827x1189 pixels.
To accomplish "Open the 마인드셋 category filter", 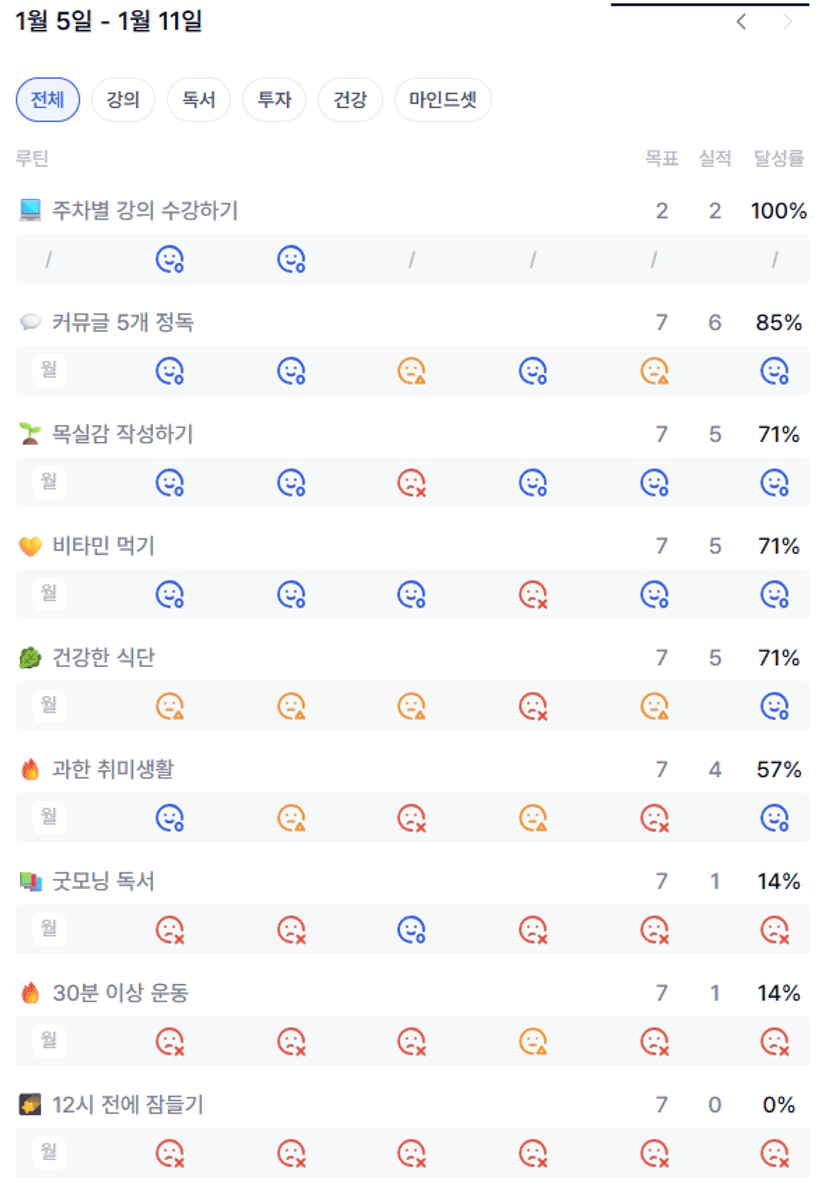I will coord(443,100).
